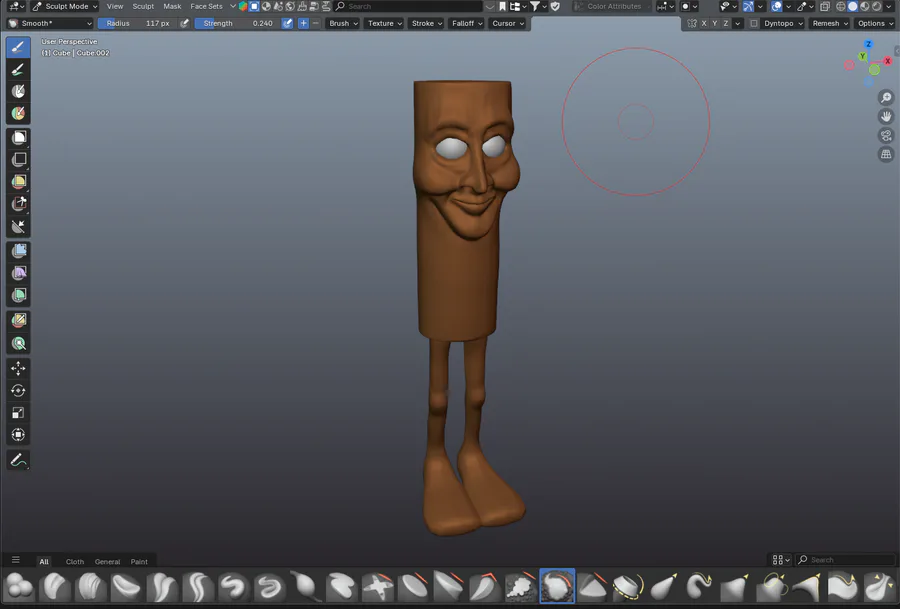Viewport: 900px width, 609px height.
Task: Open the viewport shading options arrow
Action: pyautogui.click(x=890, y=6)
